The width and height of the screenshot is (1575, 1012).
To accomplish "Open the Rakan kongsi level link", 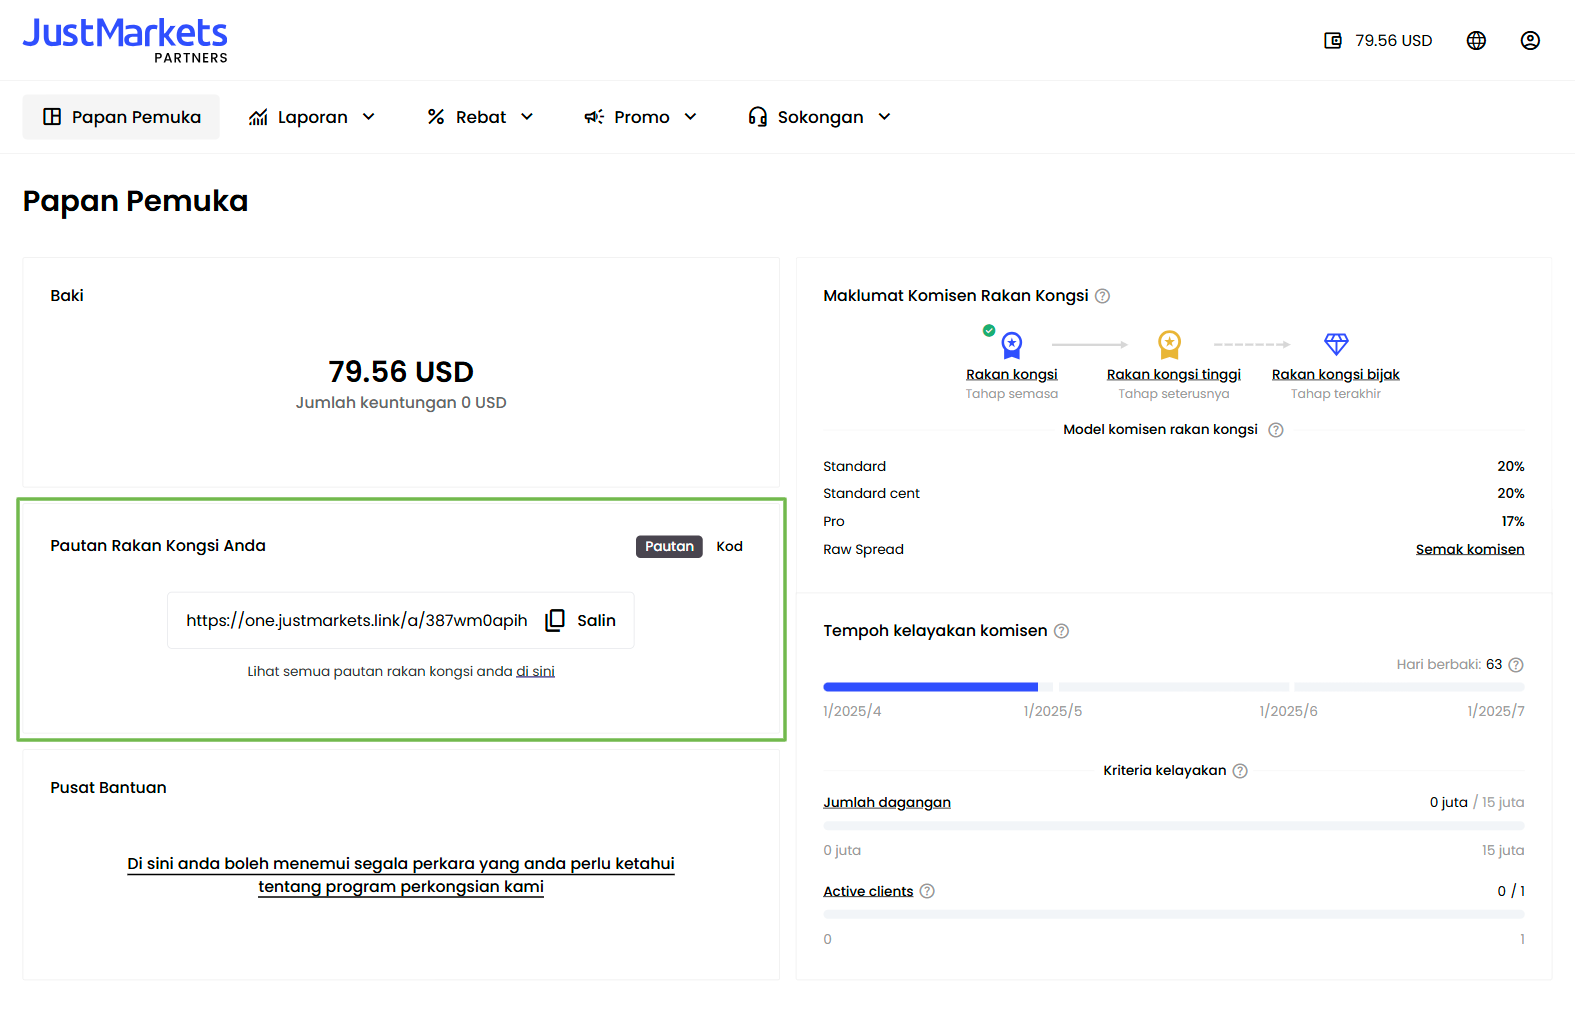I will pos(1011,374).
